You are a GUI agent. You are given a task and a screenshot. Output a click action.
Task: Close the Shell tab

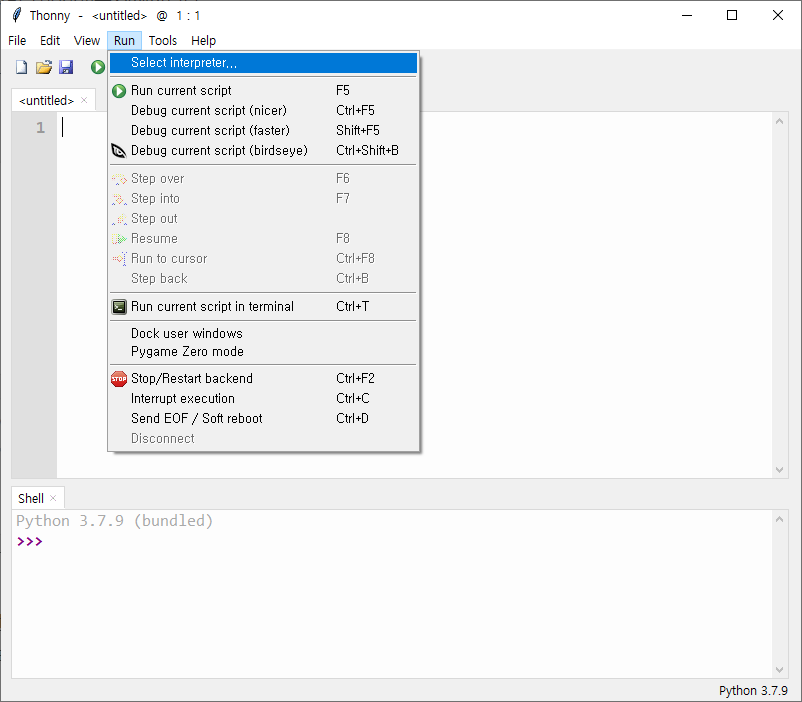[53, 498]
